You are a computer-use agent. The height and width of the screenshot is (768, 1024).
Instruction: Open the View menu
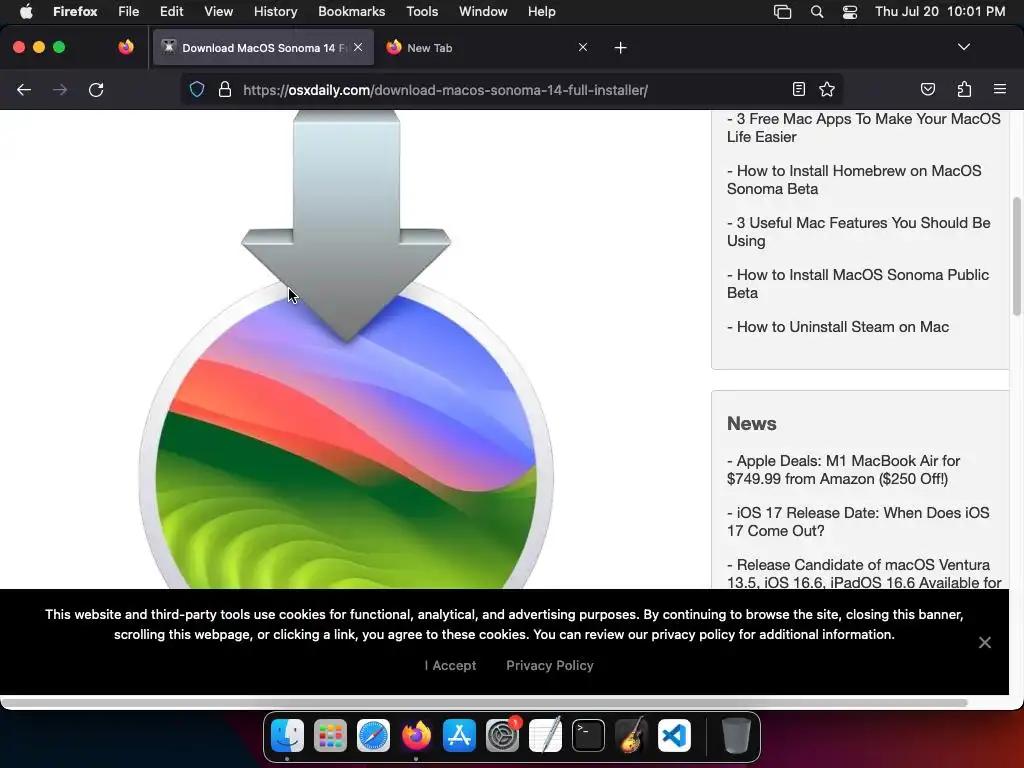pyautogui.click(x=218, y=11)
